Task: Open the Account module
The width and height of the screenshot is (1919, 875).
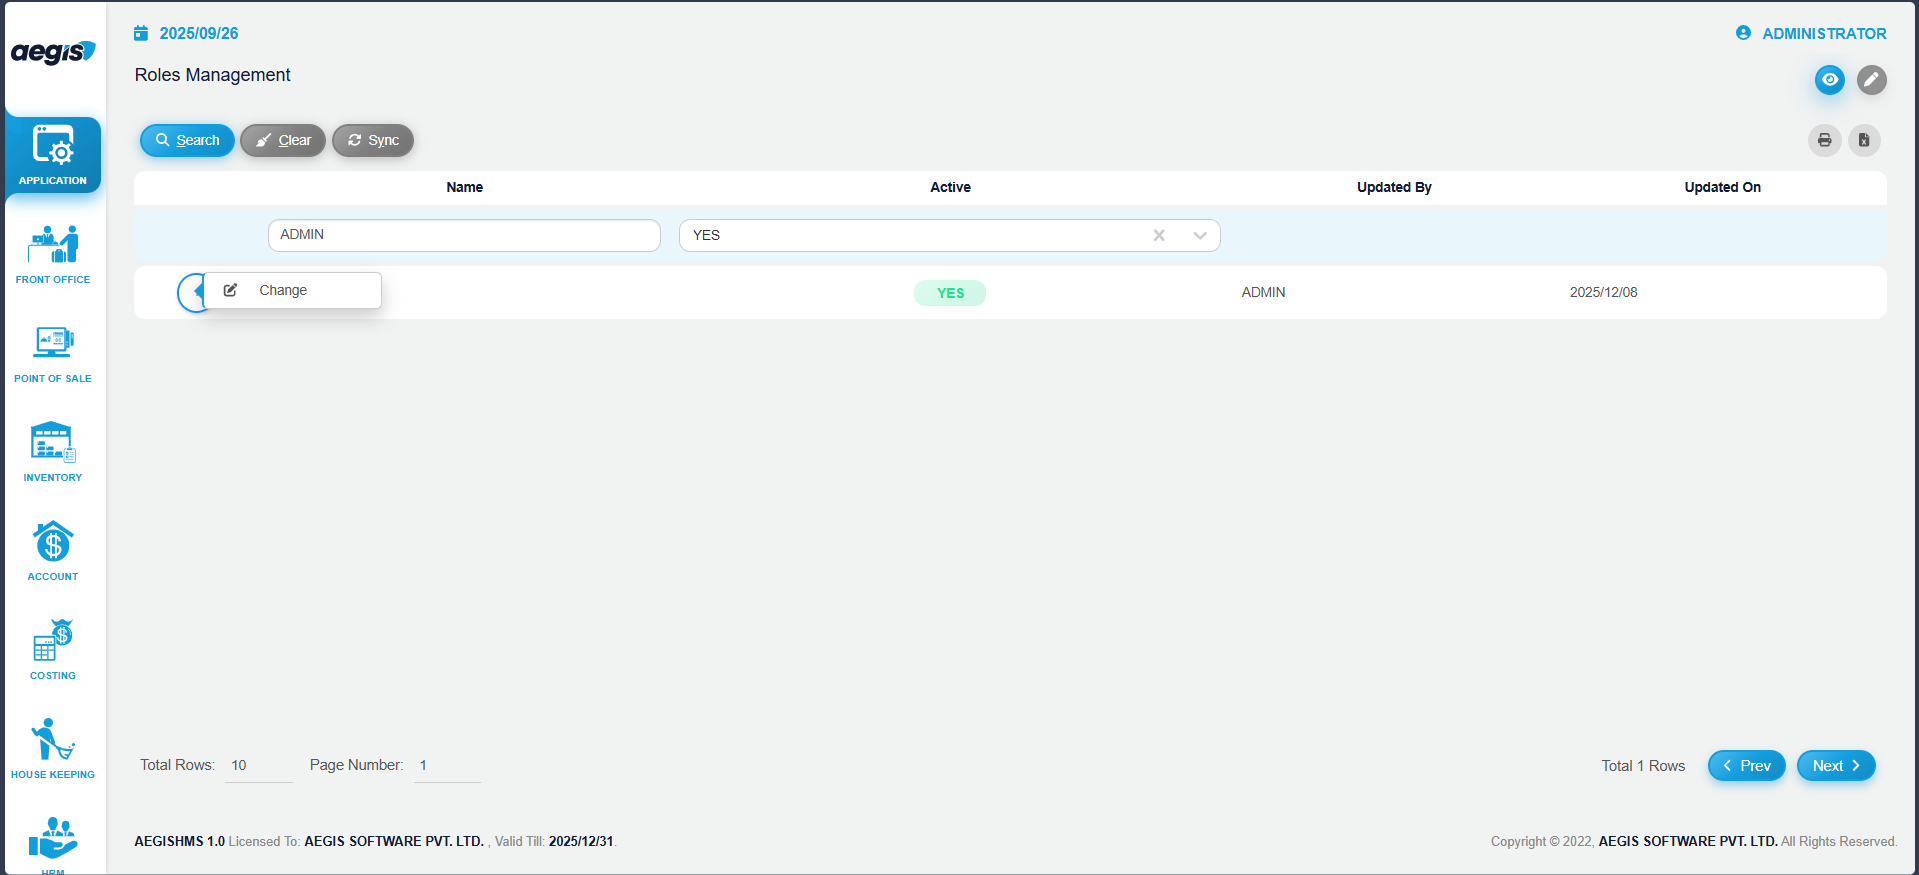Action: click(53, 551)
